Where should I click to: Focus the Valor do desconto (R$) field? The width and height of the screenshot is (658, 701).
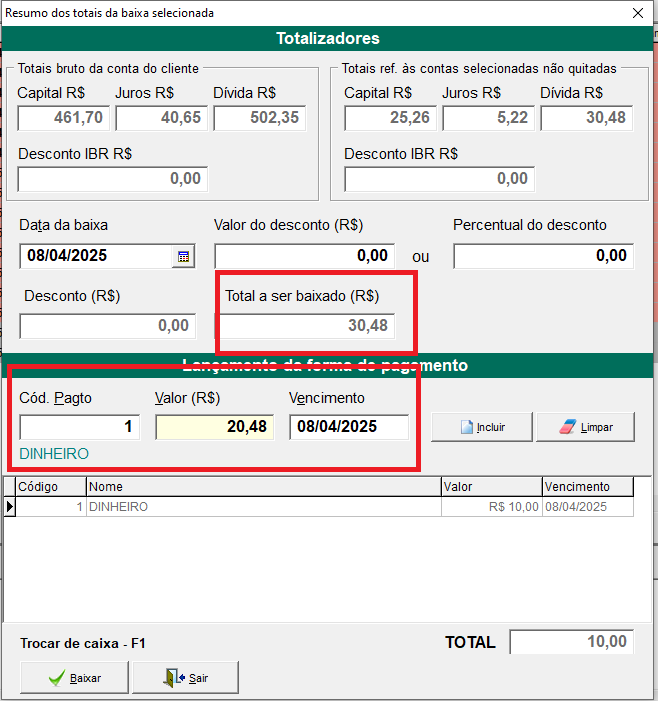(304, 256)
